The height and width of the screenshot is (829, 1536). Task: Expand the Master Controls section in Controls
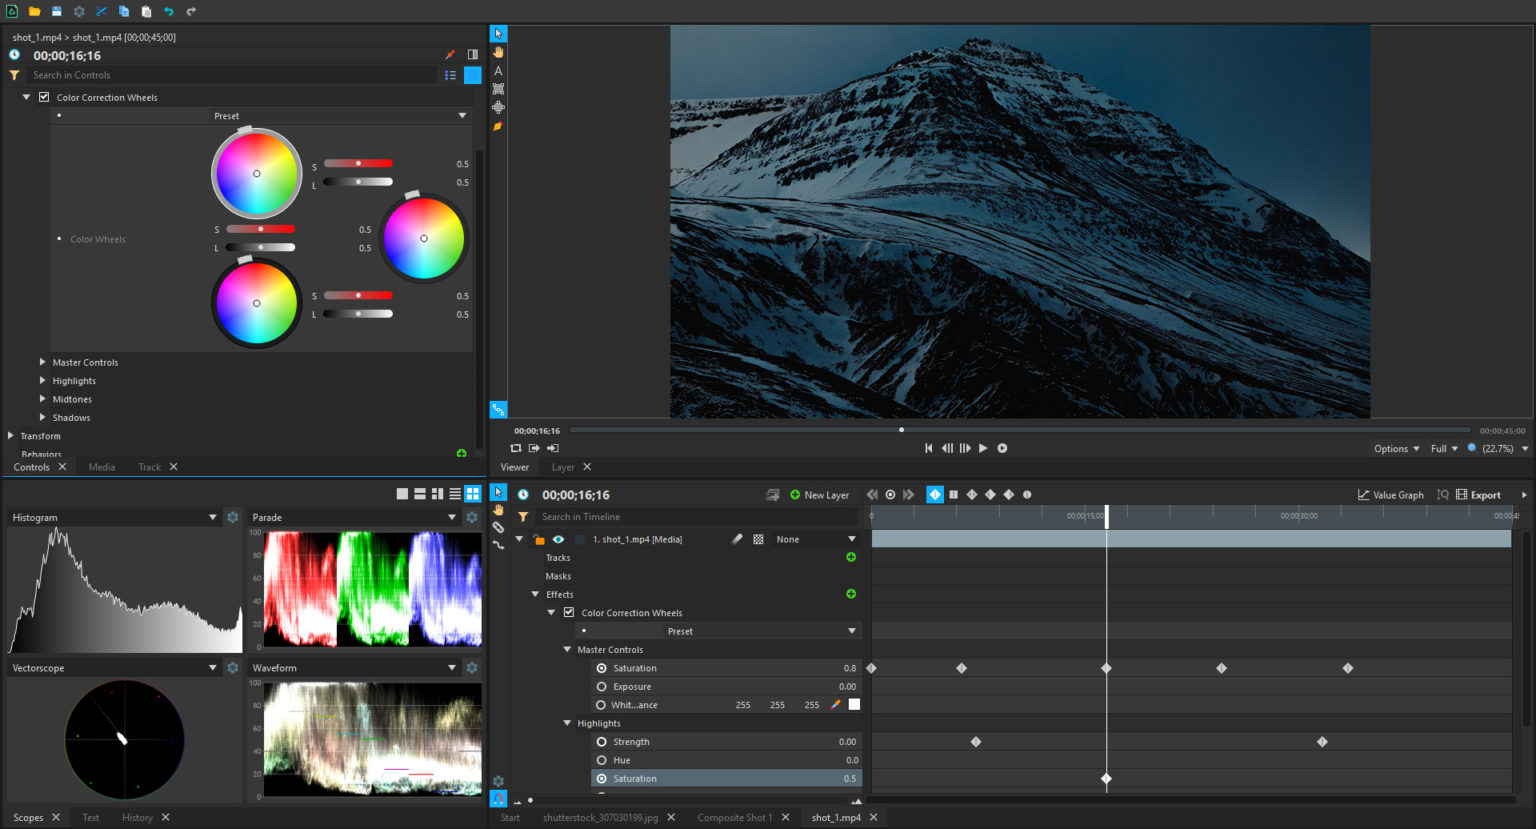[42, 362]
